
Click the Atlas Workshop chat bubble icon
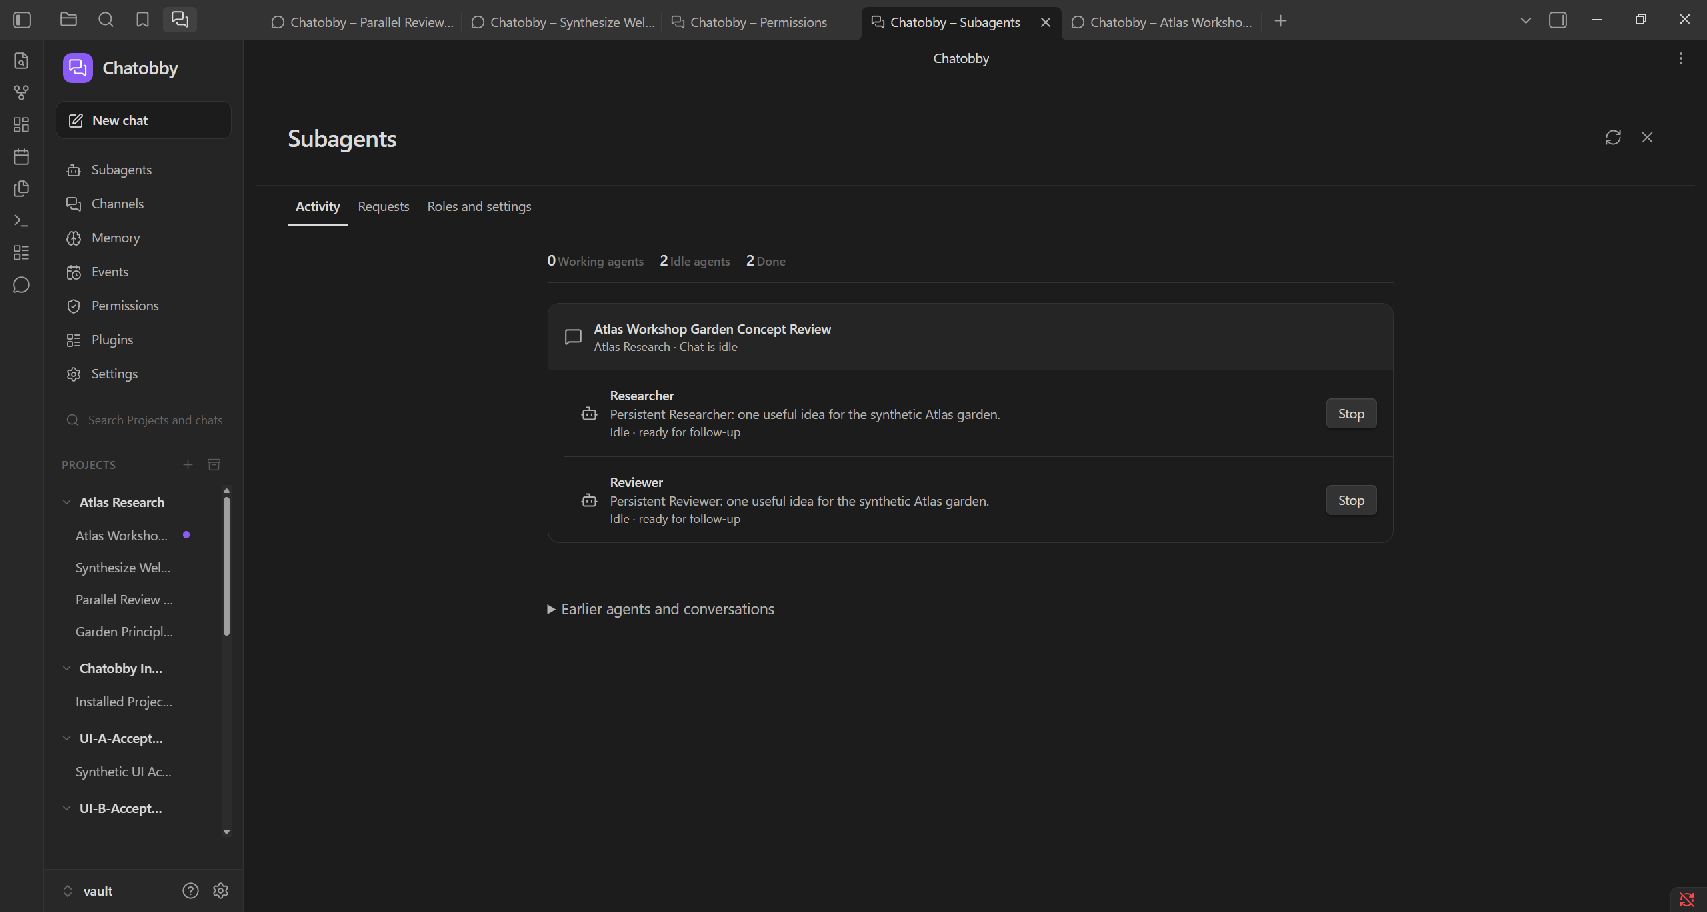click(x=573, y=337)
